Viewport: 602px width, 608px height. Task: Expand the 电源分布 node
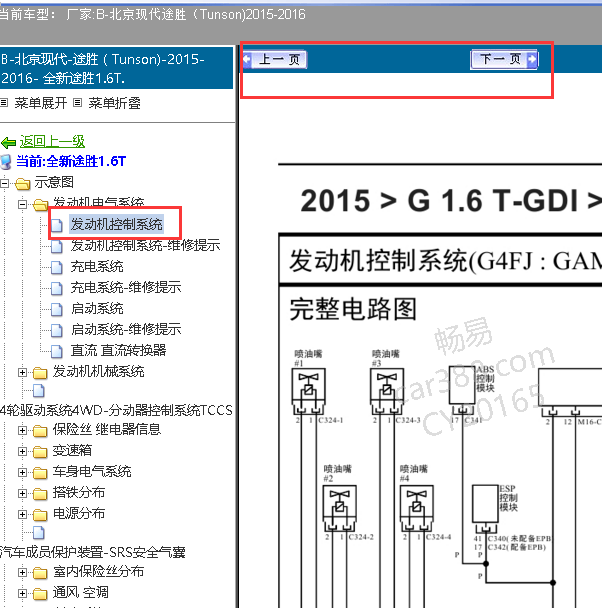point(22,514)
